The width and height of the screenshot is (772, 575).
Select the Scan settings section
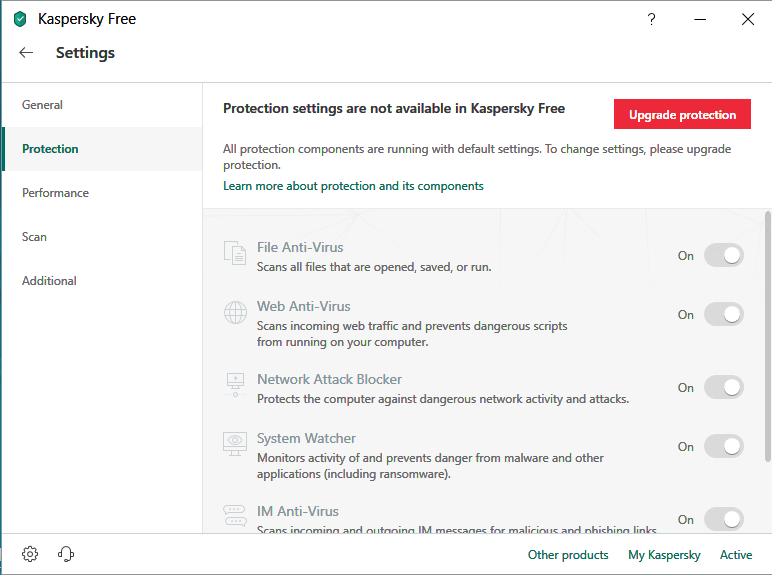(x=34, y=237)
